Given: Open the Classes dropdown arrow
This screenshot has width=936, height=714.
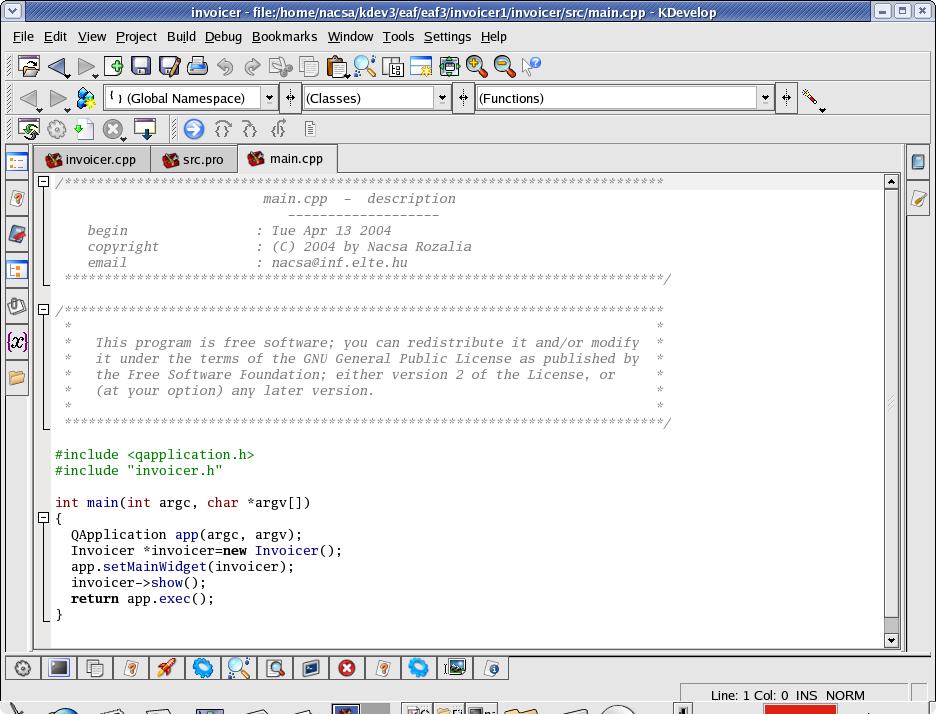Looking at the screenshot, I should pyautogui.click(x=442, y=98).
